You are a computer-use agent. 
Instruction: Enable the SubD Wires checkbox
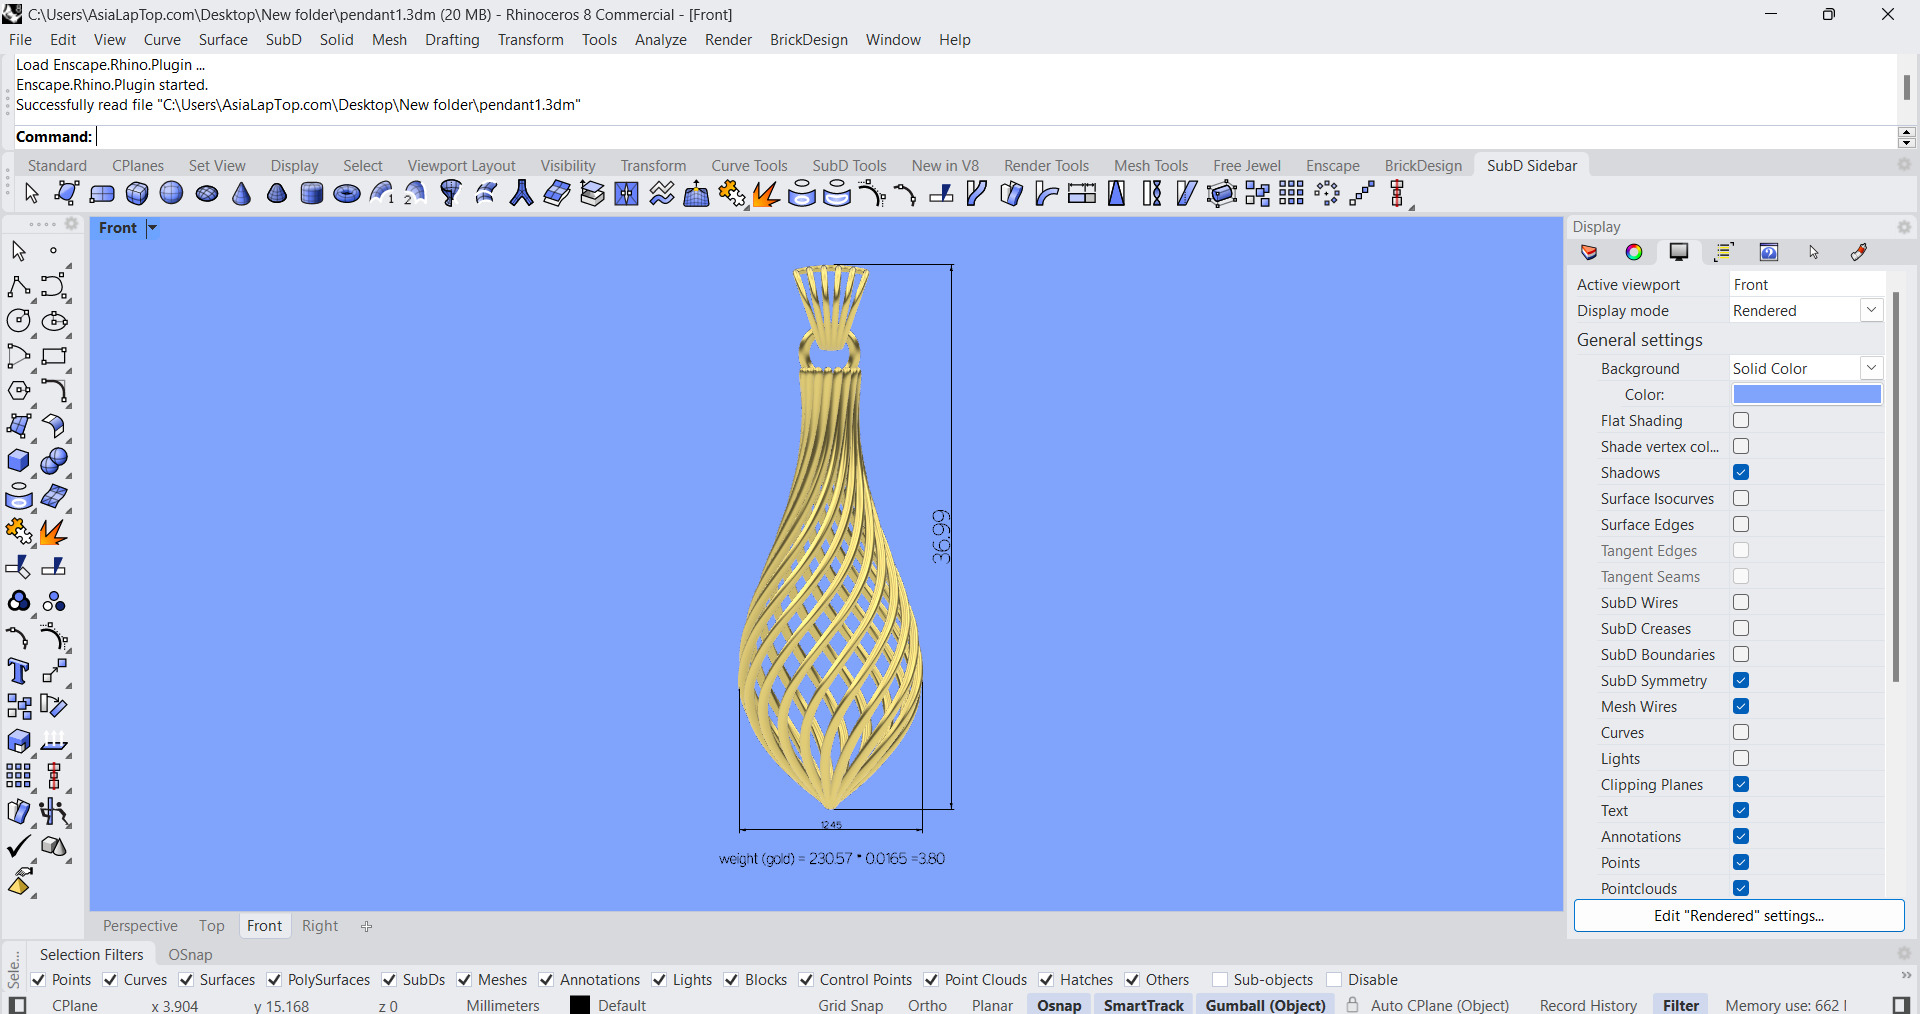click(1741, 602)
